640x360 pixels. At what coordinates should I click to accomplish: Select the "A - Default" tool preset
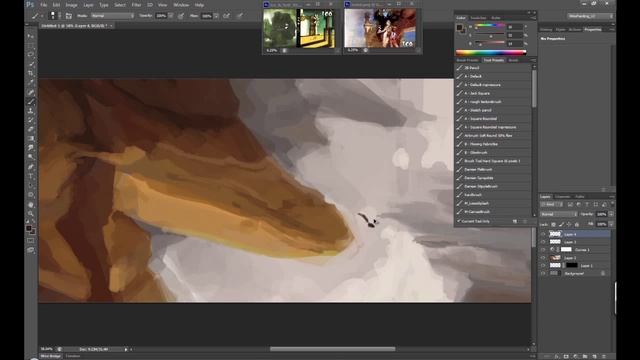(x=493, y=76)
